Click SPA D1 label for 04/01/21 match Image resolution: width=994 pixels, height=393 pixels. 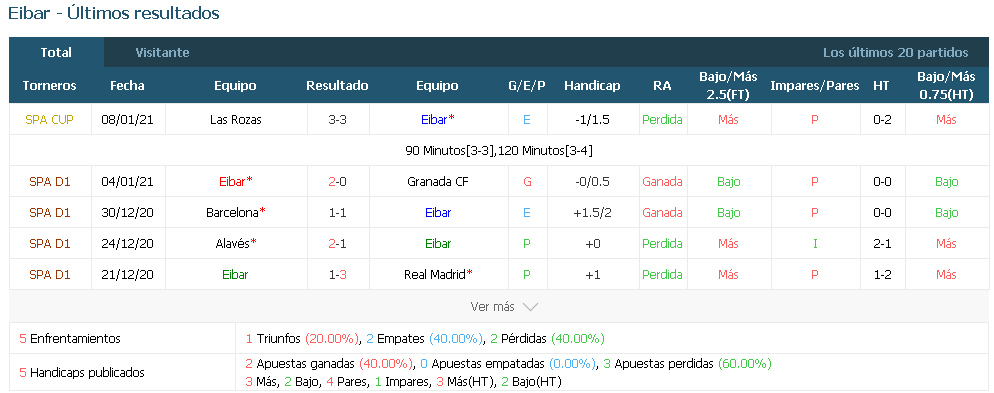(x=49, y=181)
